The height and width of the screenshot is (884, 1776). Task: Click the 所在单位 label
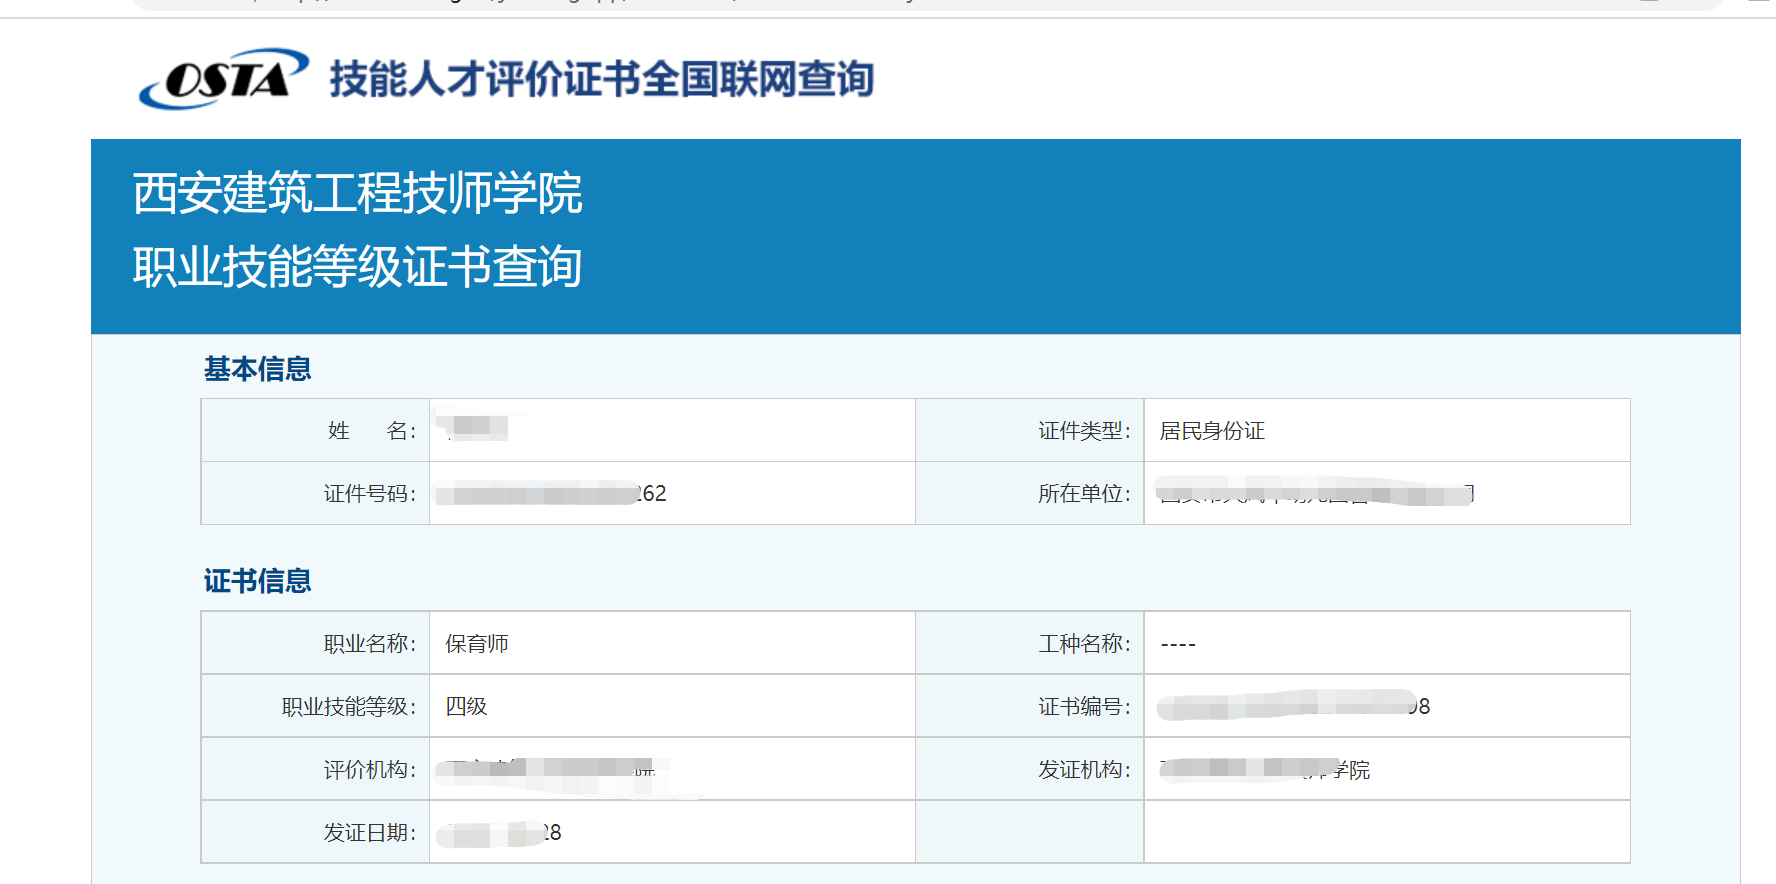click(x=1084, y=494)
